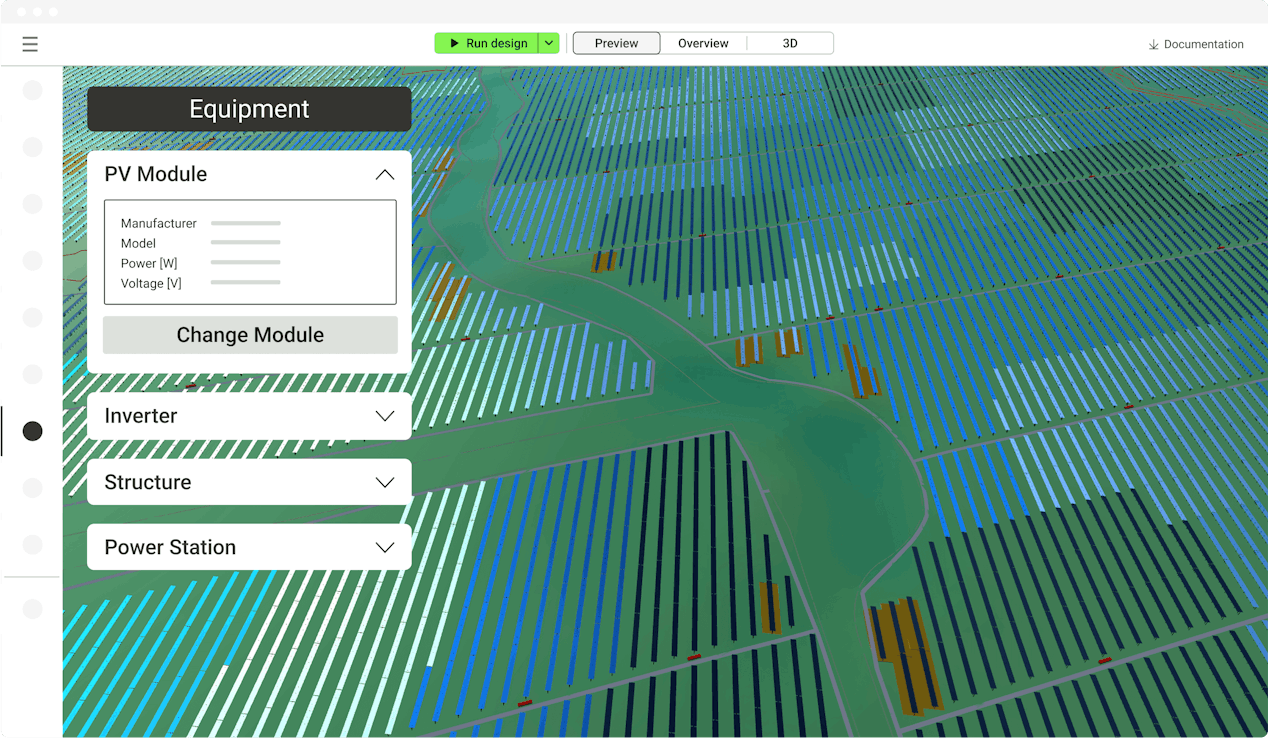Collapse the PV Module section
Viewport: 1268px width, 738px height.
[x=385, y=175]
